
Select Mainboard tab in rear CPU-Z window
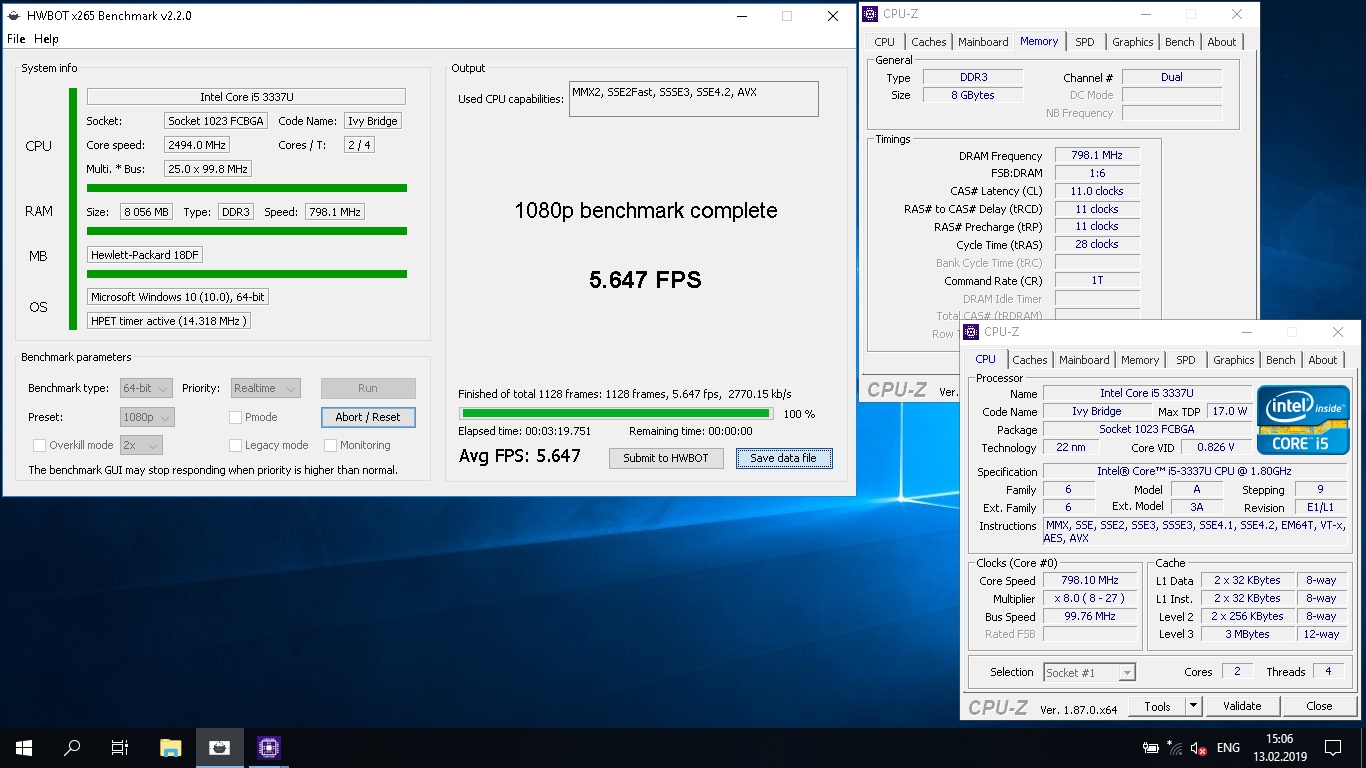point(983,42)
